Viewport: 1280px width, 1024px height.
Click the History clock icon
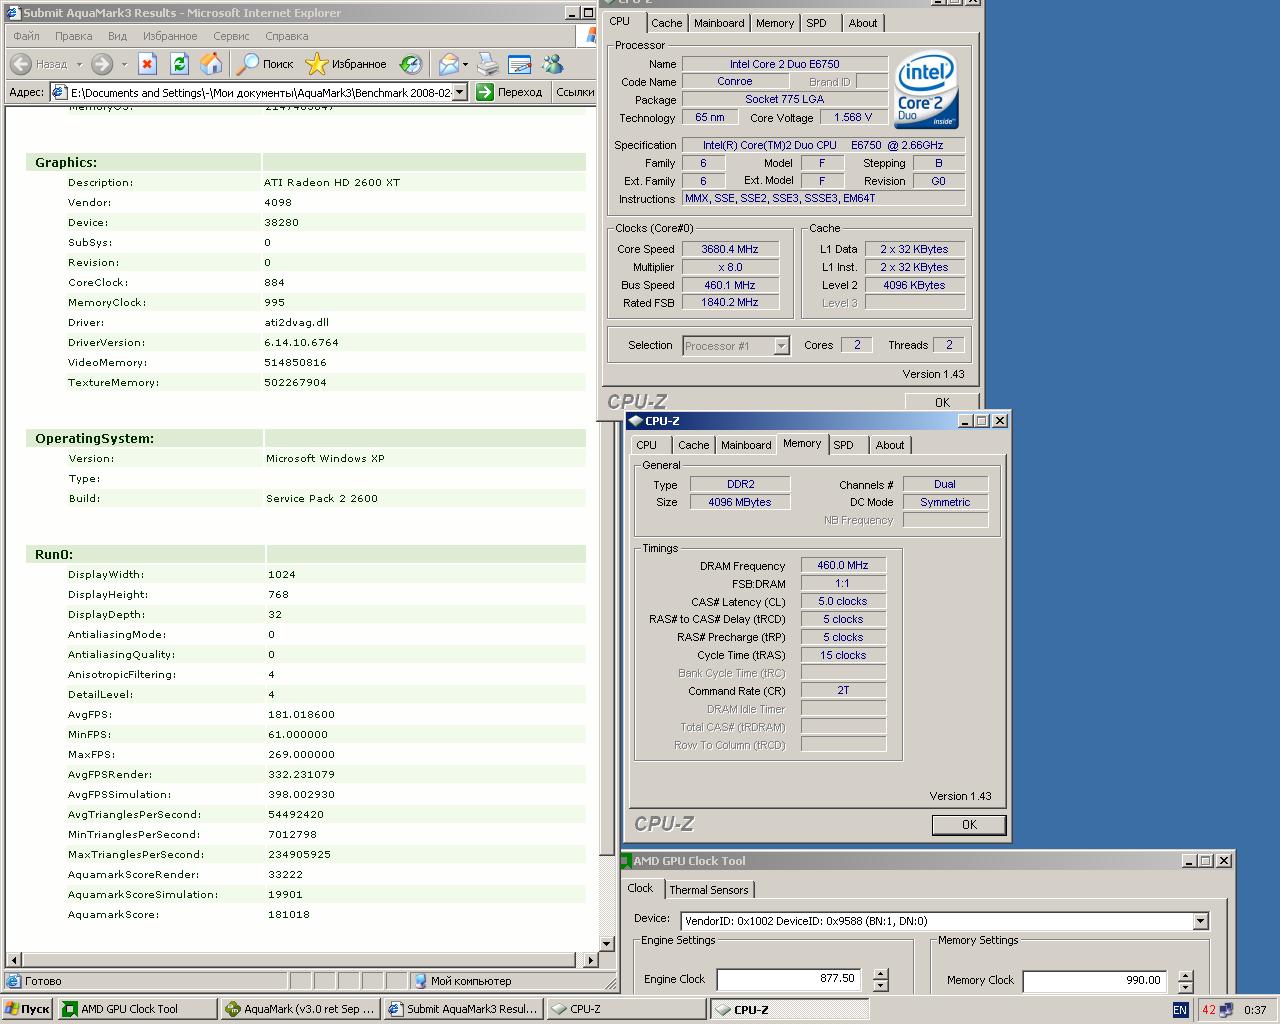point(410,64)
